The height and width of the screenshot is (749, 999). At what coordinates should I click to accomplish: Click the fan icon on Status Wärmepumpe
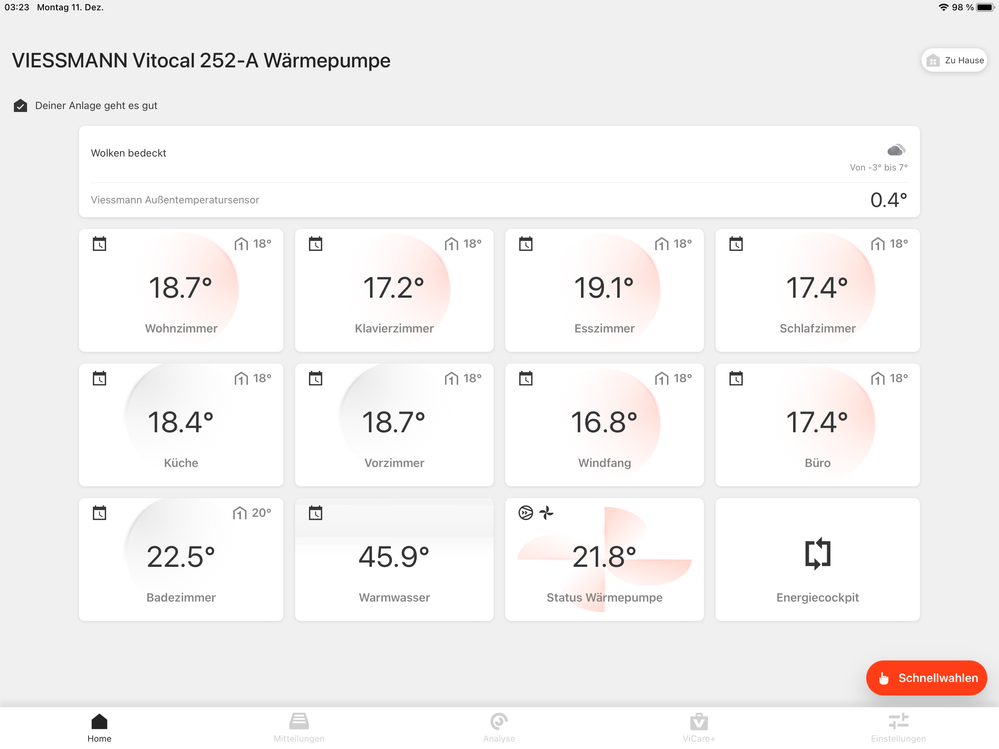tap(546, 513)
